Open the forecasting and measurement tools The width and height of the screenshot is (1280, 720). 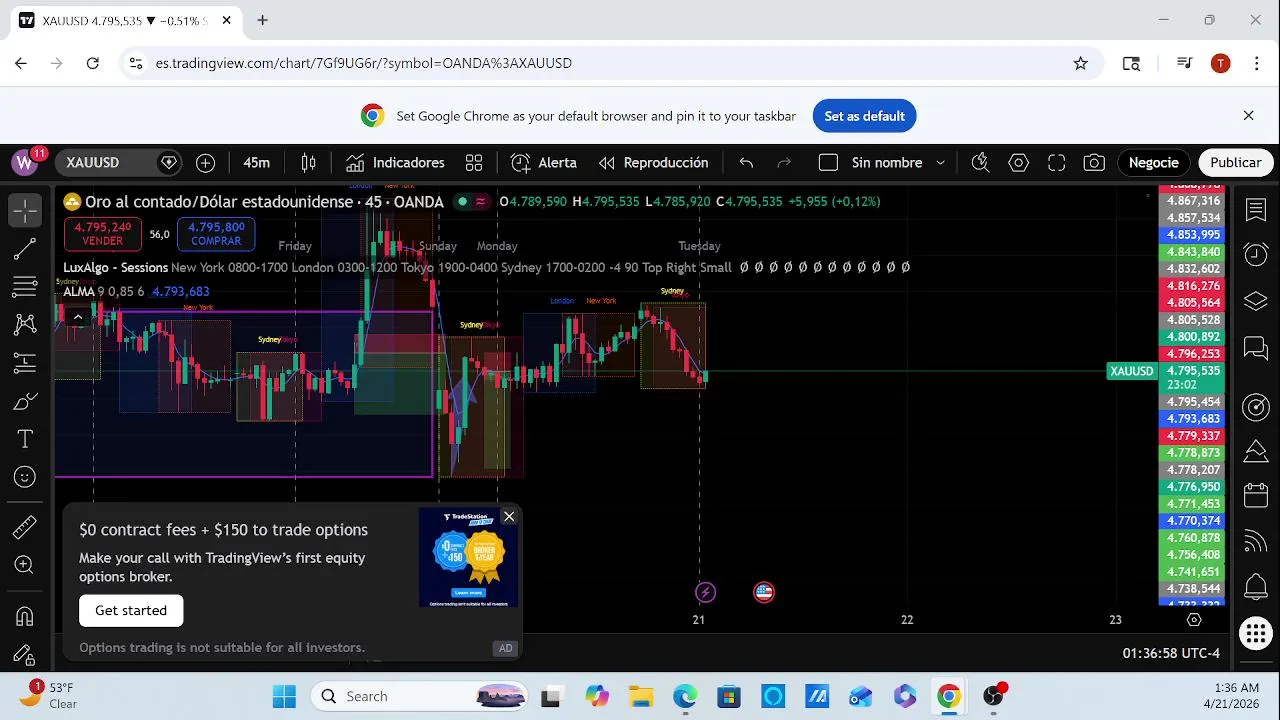tap(25, 363)
